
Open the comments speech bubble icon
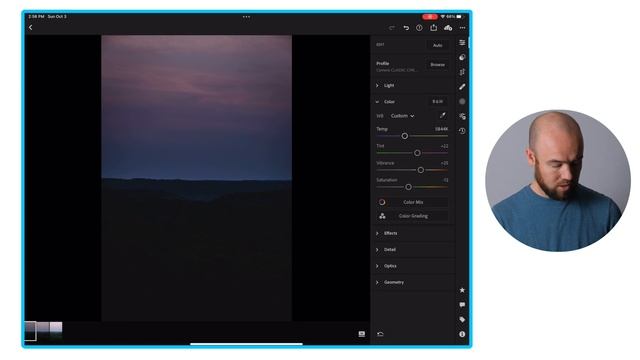(462, 305)
